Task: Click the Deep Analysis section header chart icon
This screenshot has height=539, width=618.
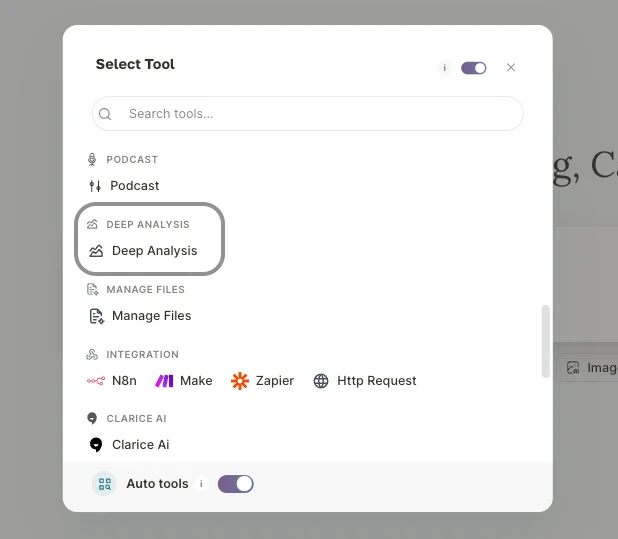Action: [92, 225]
